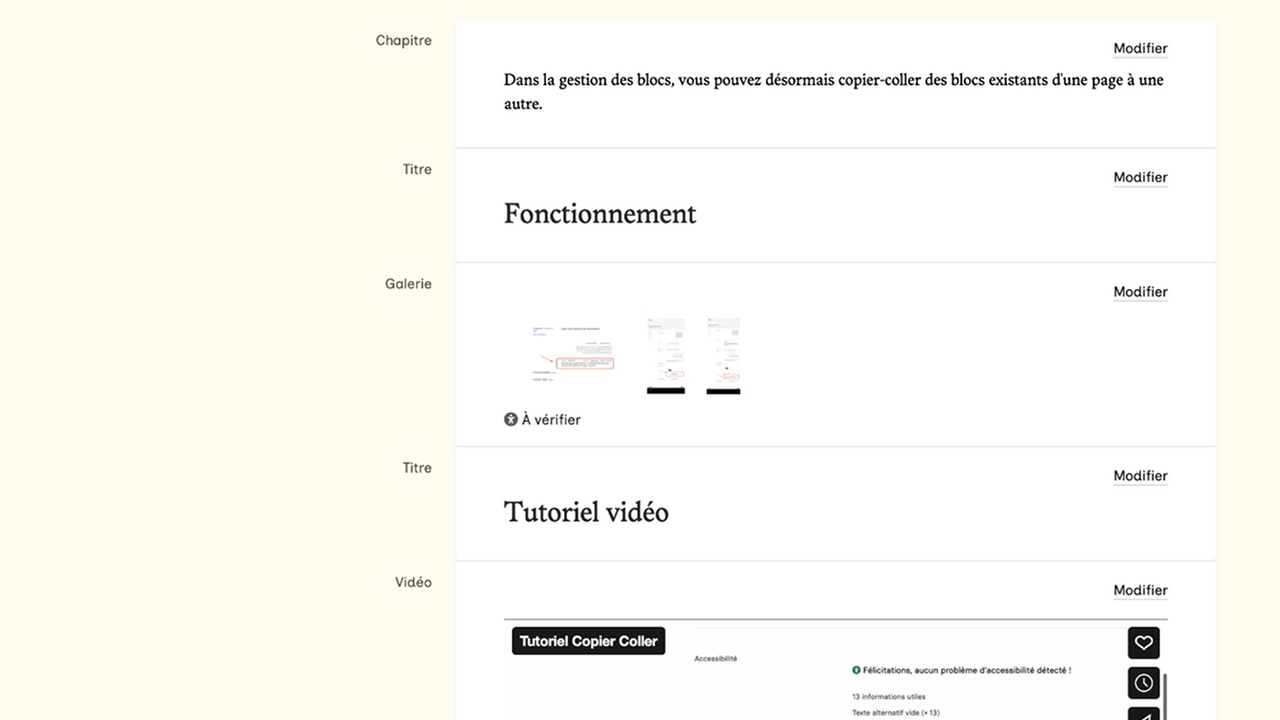Click the Chapitre block label
The height and width of the screenshot is (720, 1280).
[x=403, y=41]
